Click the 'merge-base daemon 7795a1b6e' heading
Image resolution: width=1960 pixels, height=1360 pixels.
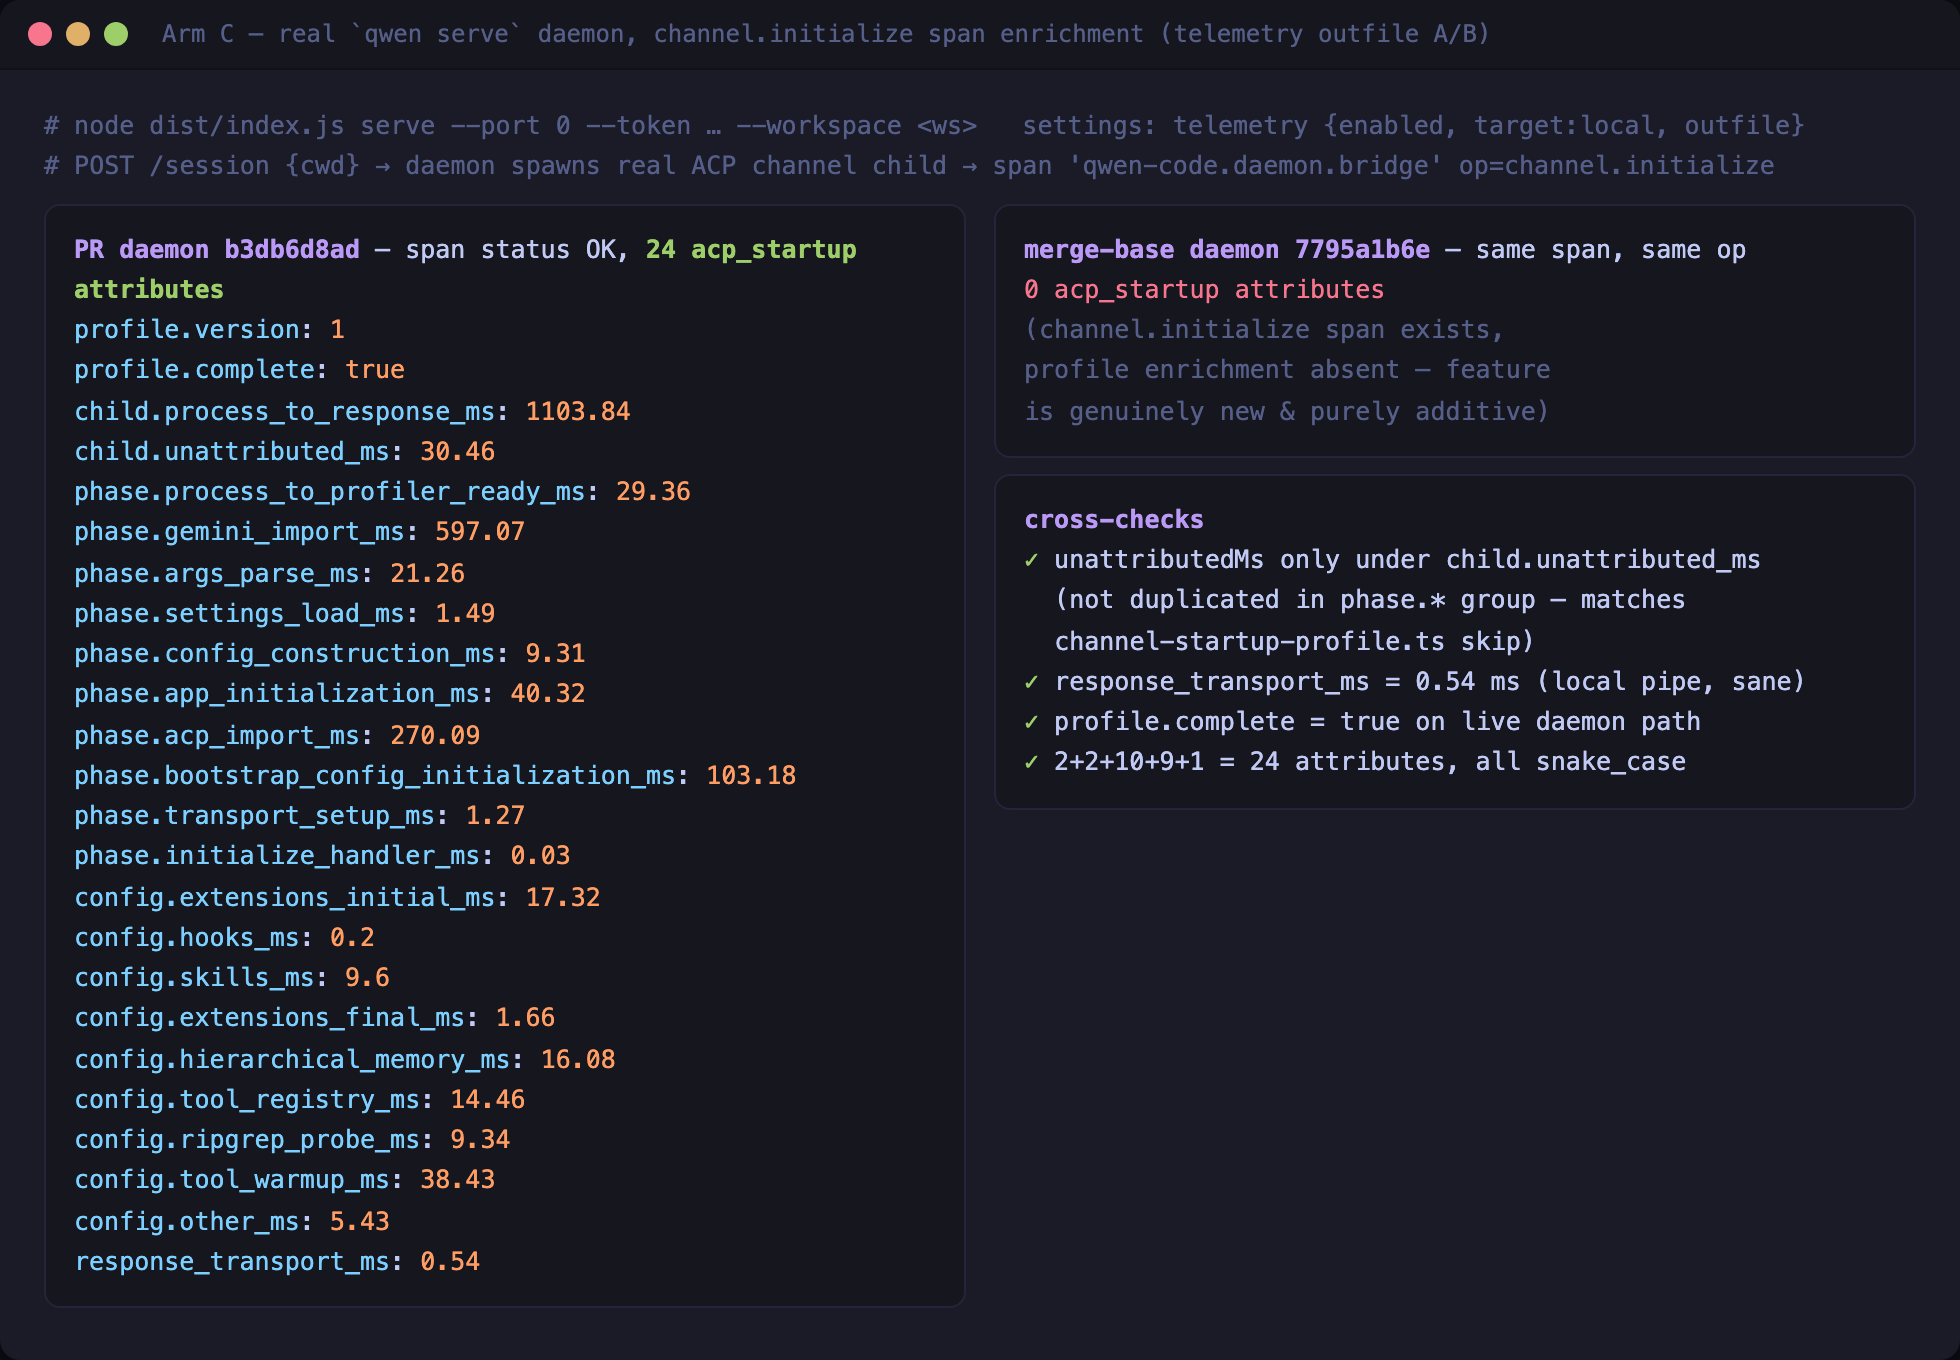tap(1227, 250)
